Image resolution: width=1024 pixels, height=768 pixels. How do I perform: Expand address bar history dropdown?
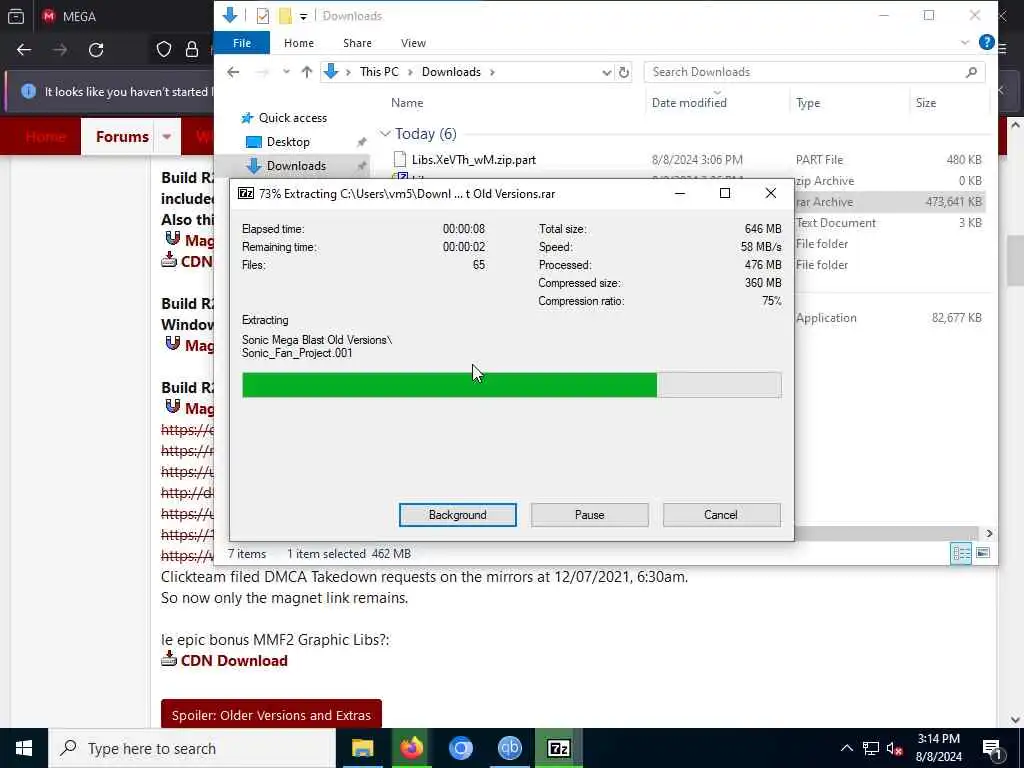pyautogui.click(x=607, y=72)
